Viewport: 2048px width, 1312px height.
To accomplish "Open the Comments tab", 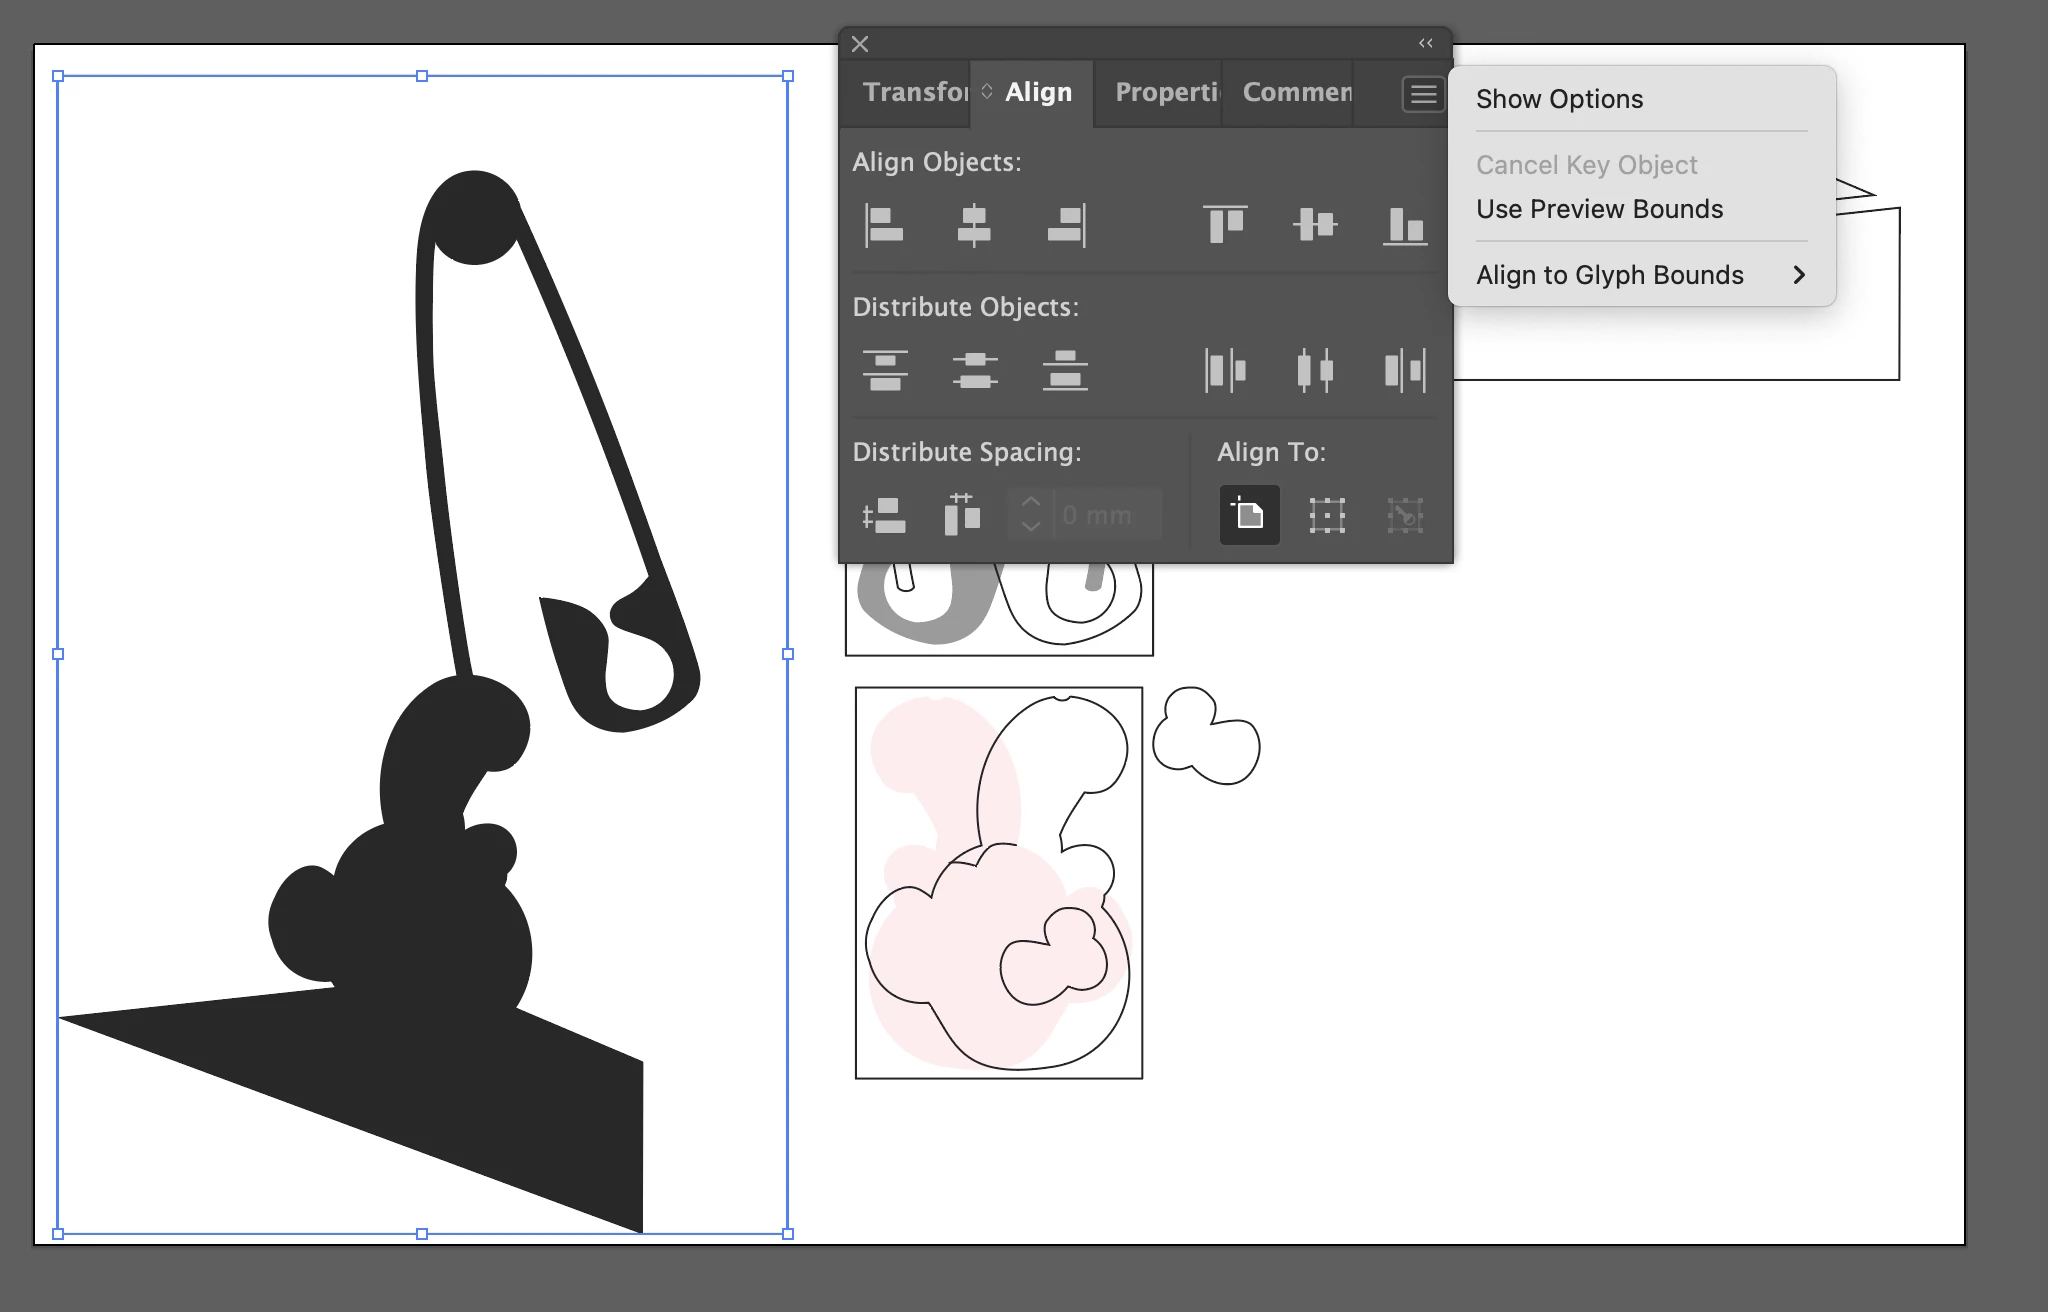I will tap(1296, 92).
